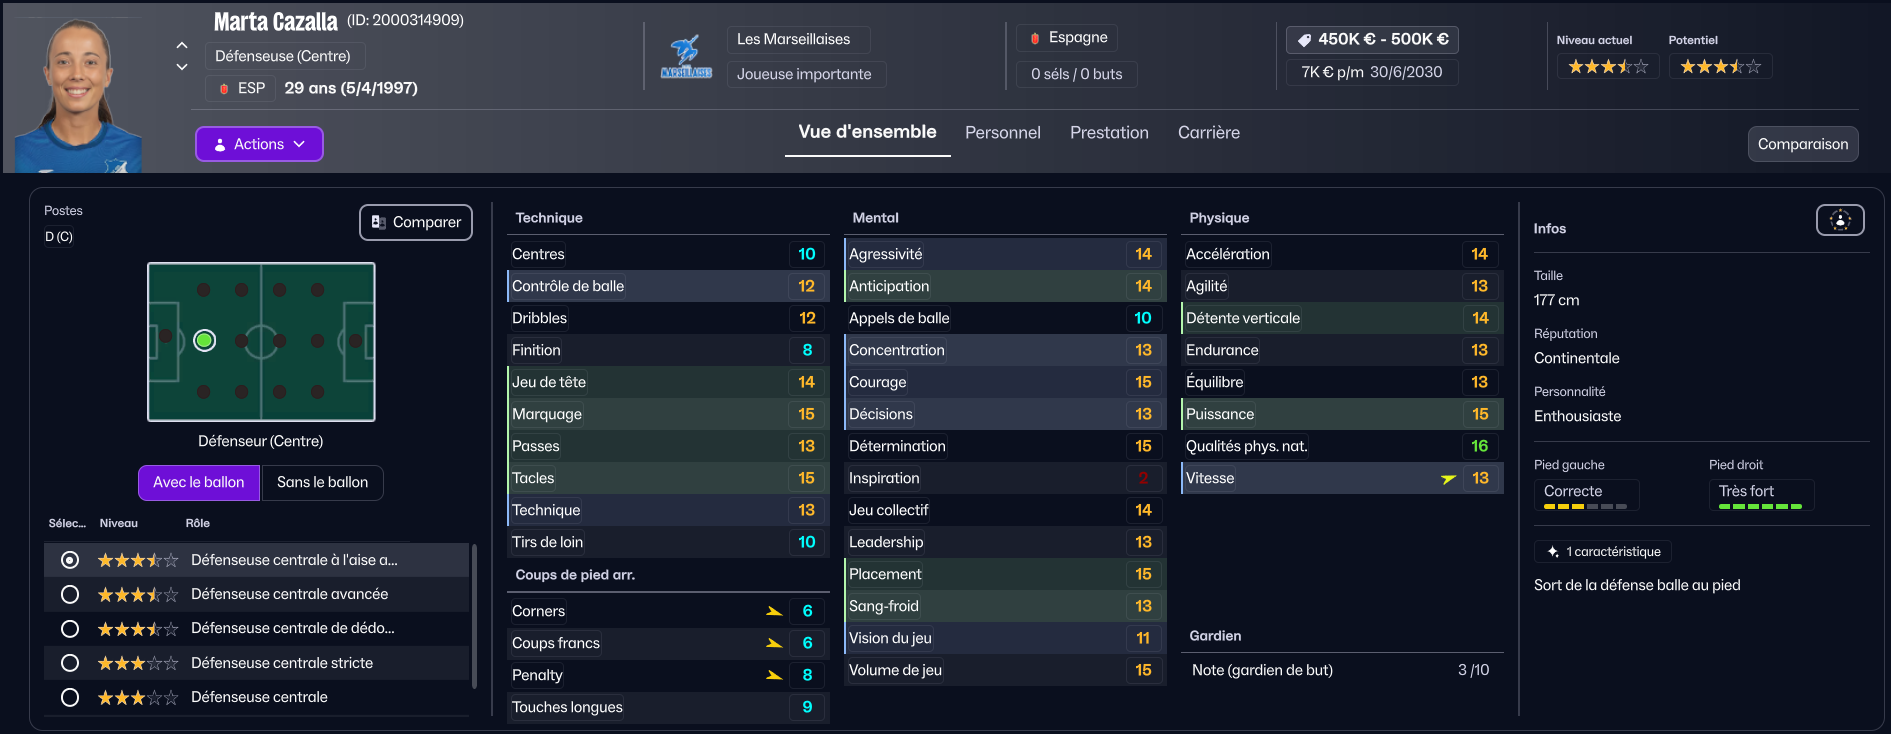Select the Défenseuse centrale stricte role
Viewport: 1891px width, 734px height.
(70, 663)
